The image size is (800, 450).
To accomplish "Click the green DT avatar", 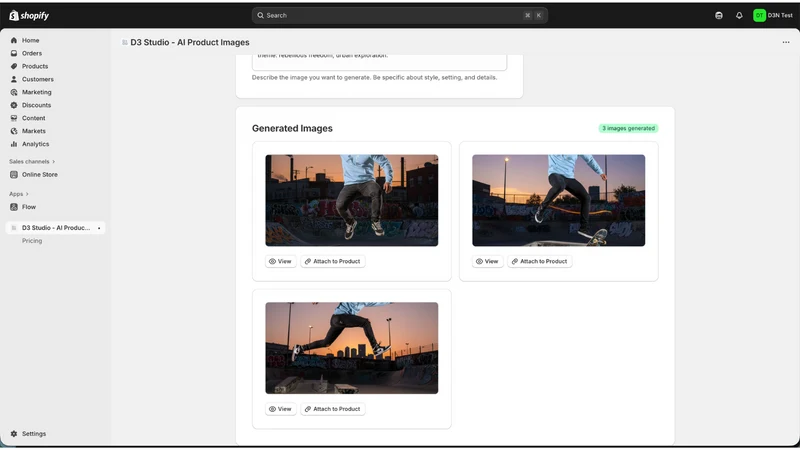I will (x=759, y=15).
